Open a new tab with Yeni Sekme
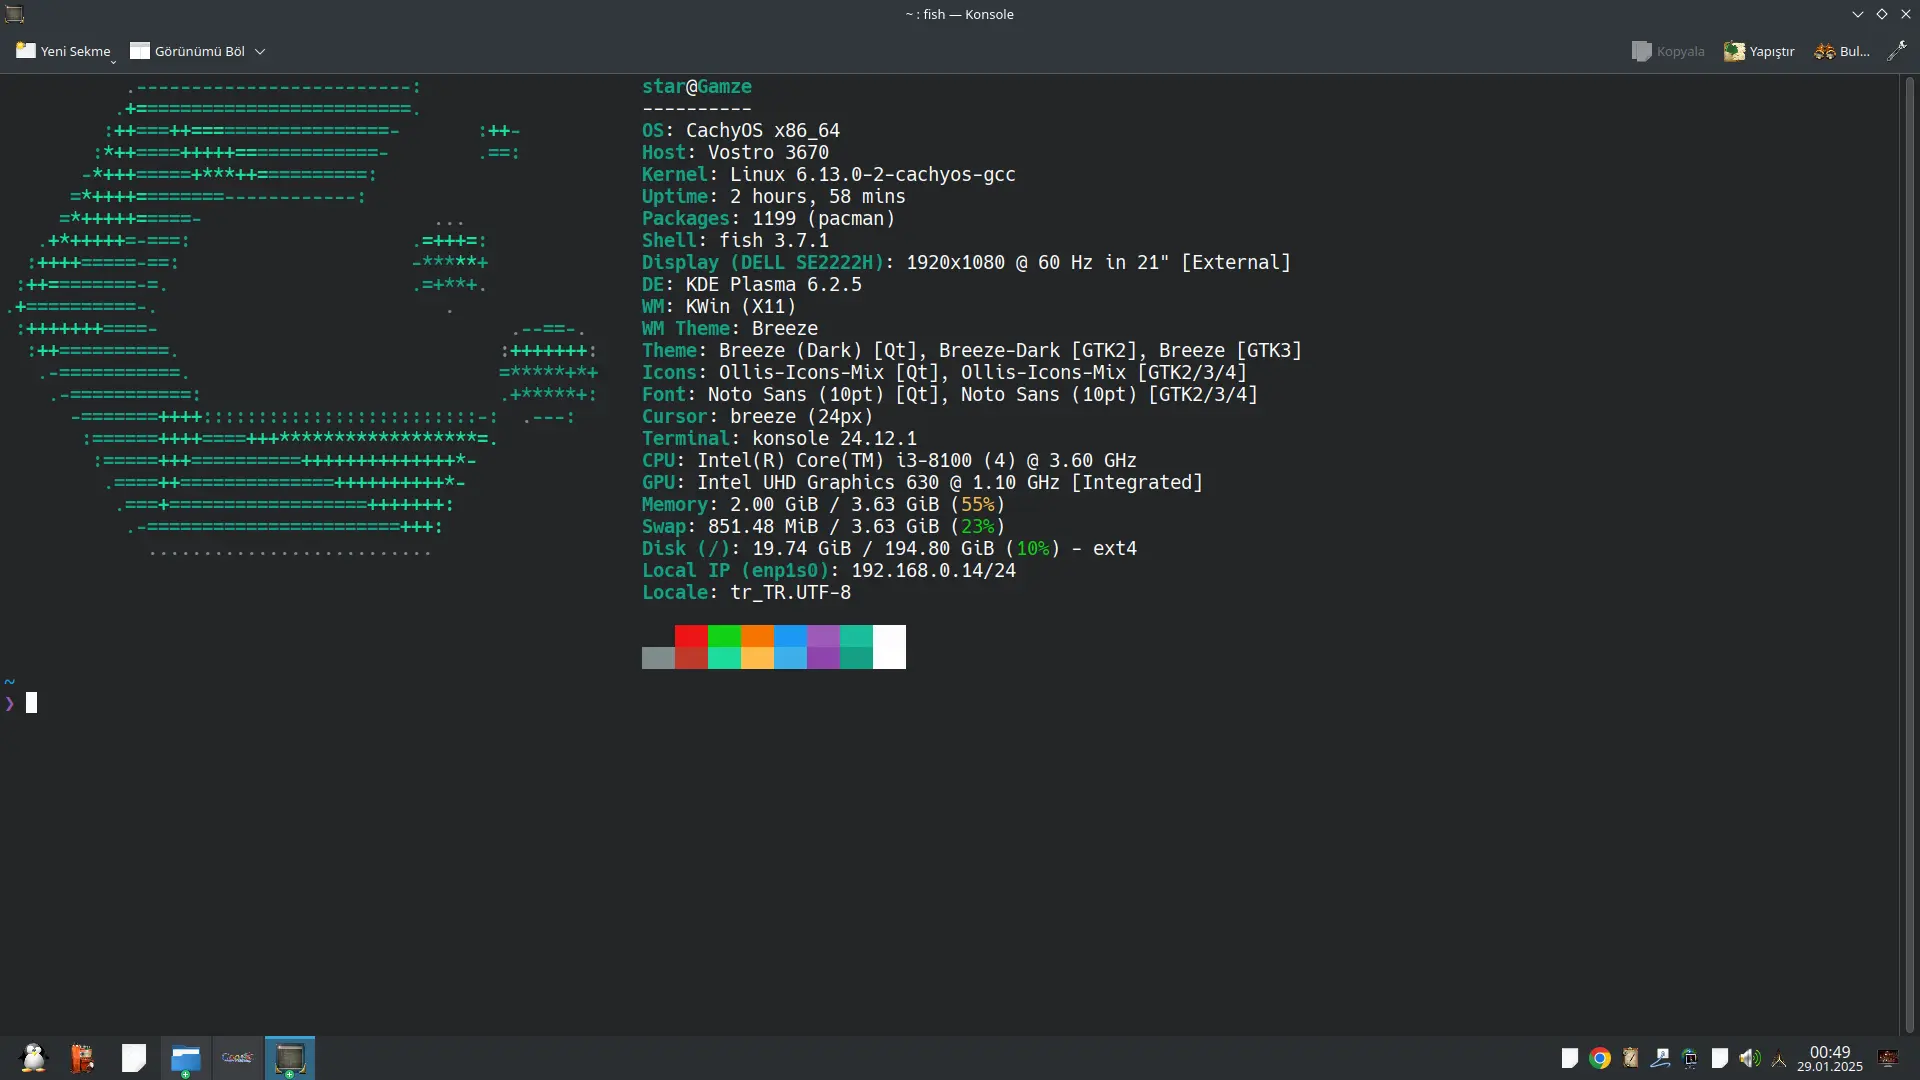The image size is (1920, 1080). (63, 51)
